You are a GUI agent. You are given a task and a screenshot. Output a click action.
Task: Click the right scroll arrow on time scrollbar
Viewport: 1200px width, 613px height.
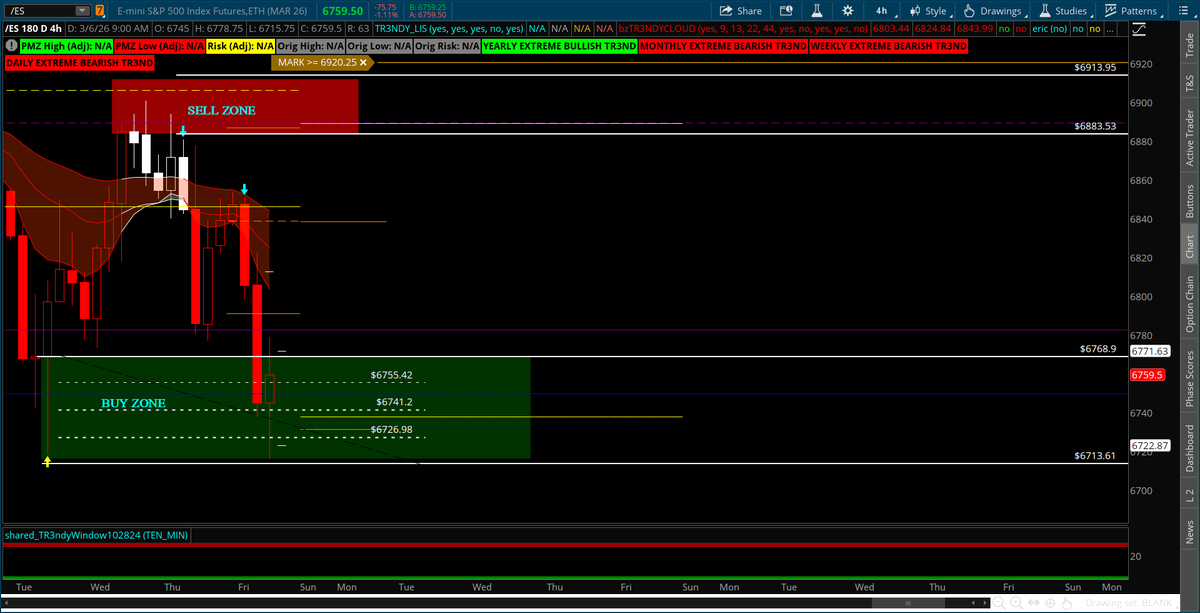click(985, 603)
